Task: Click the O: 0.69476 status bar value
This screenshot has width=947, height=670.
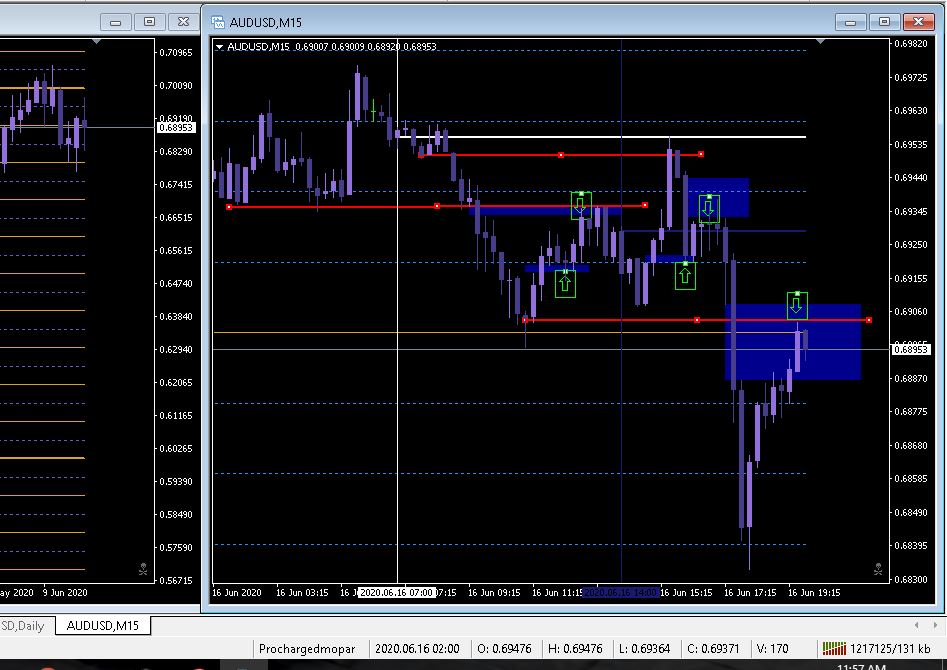Action: (504, 649)
